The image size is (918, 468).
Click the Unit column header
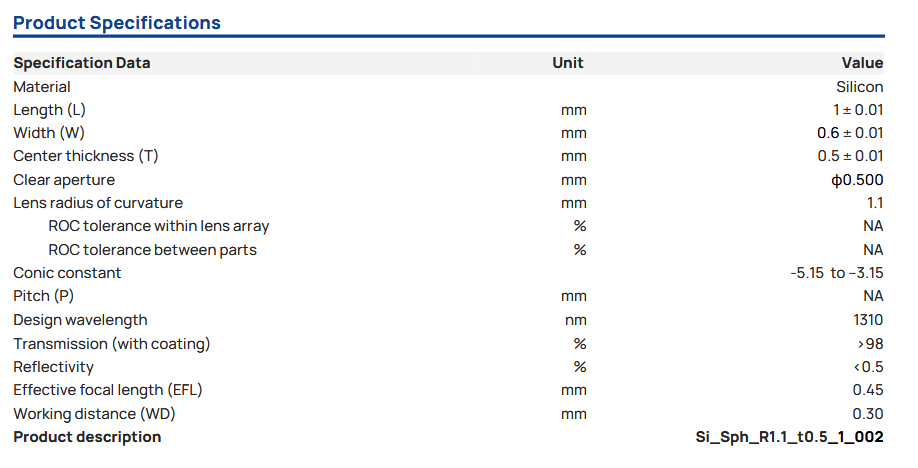coord(568,63)
